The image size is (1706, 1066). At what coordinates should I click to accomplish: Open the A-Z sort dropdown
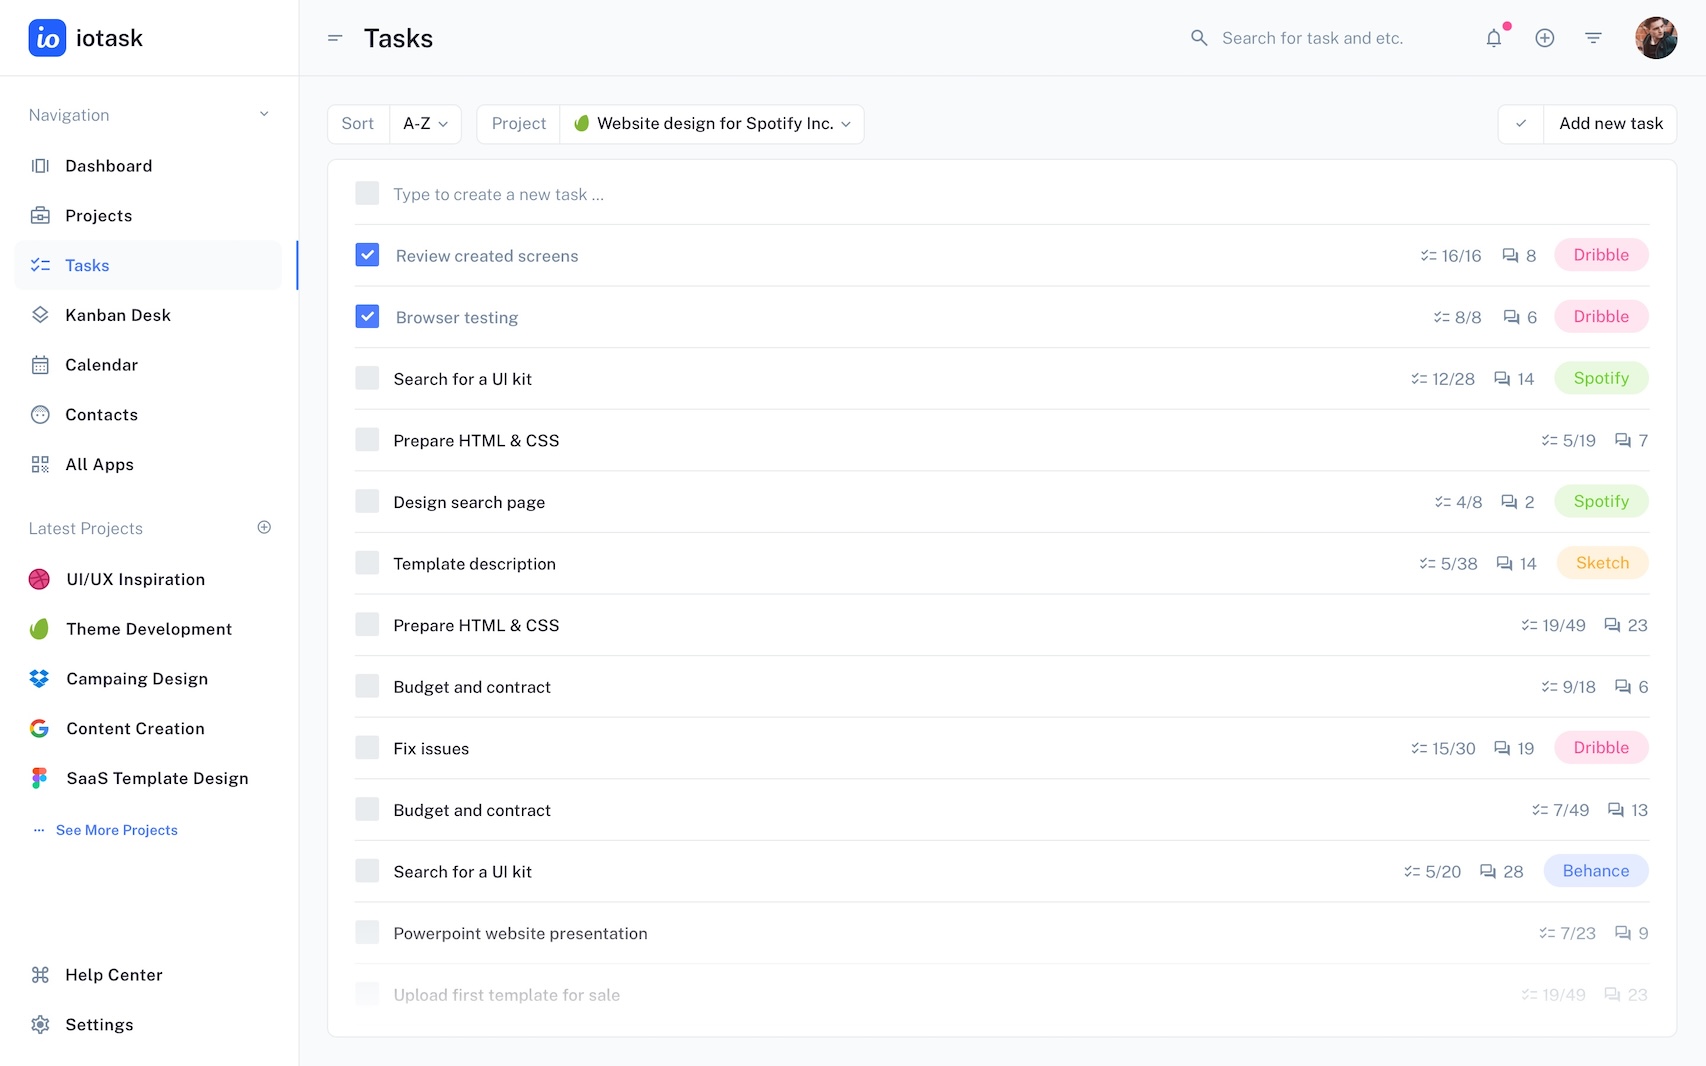pyautogui.click(x=425, y=124)
